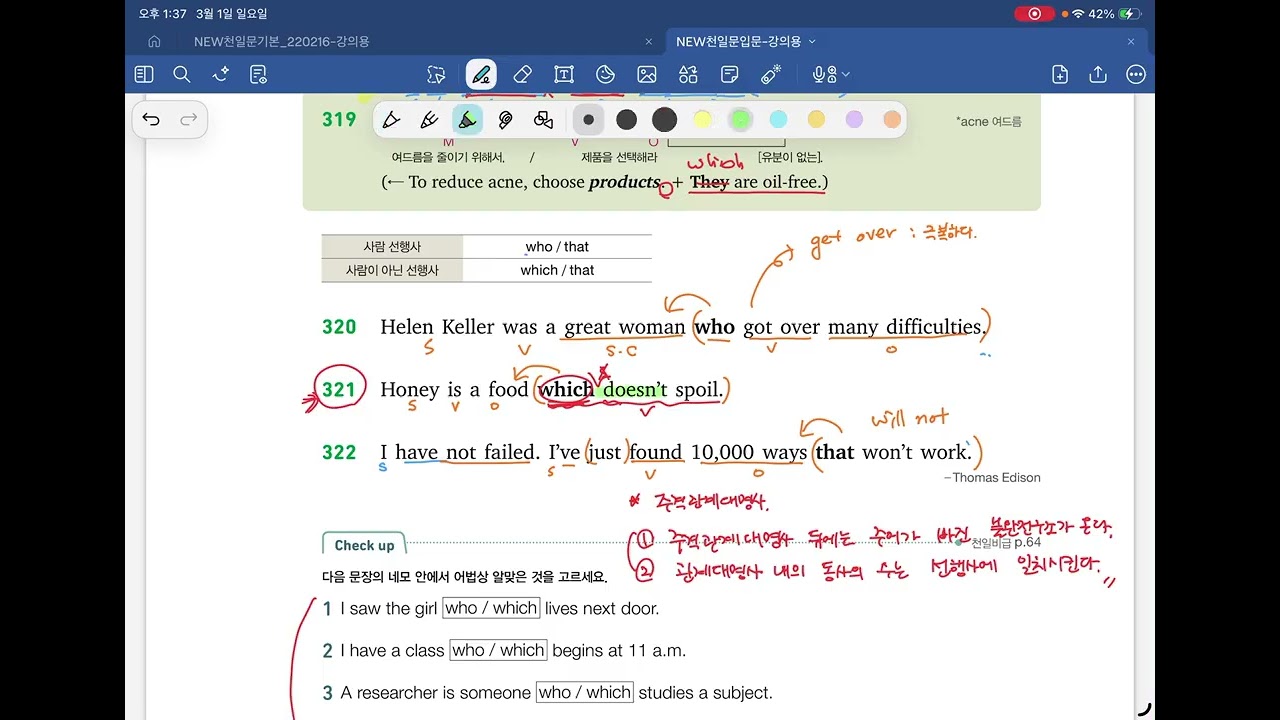Pick the lavender highlighter color
Image resolution: width=1280 pixels, height=720 pixels.
tap(854, 120)
